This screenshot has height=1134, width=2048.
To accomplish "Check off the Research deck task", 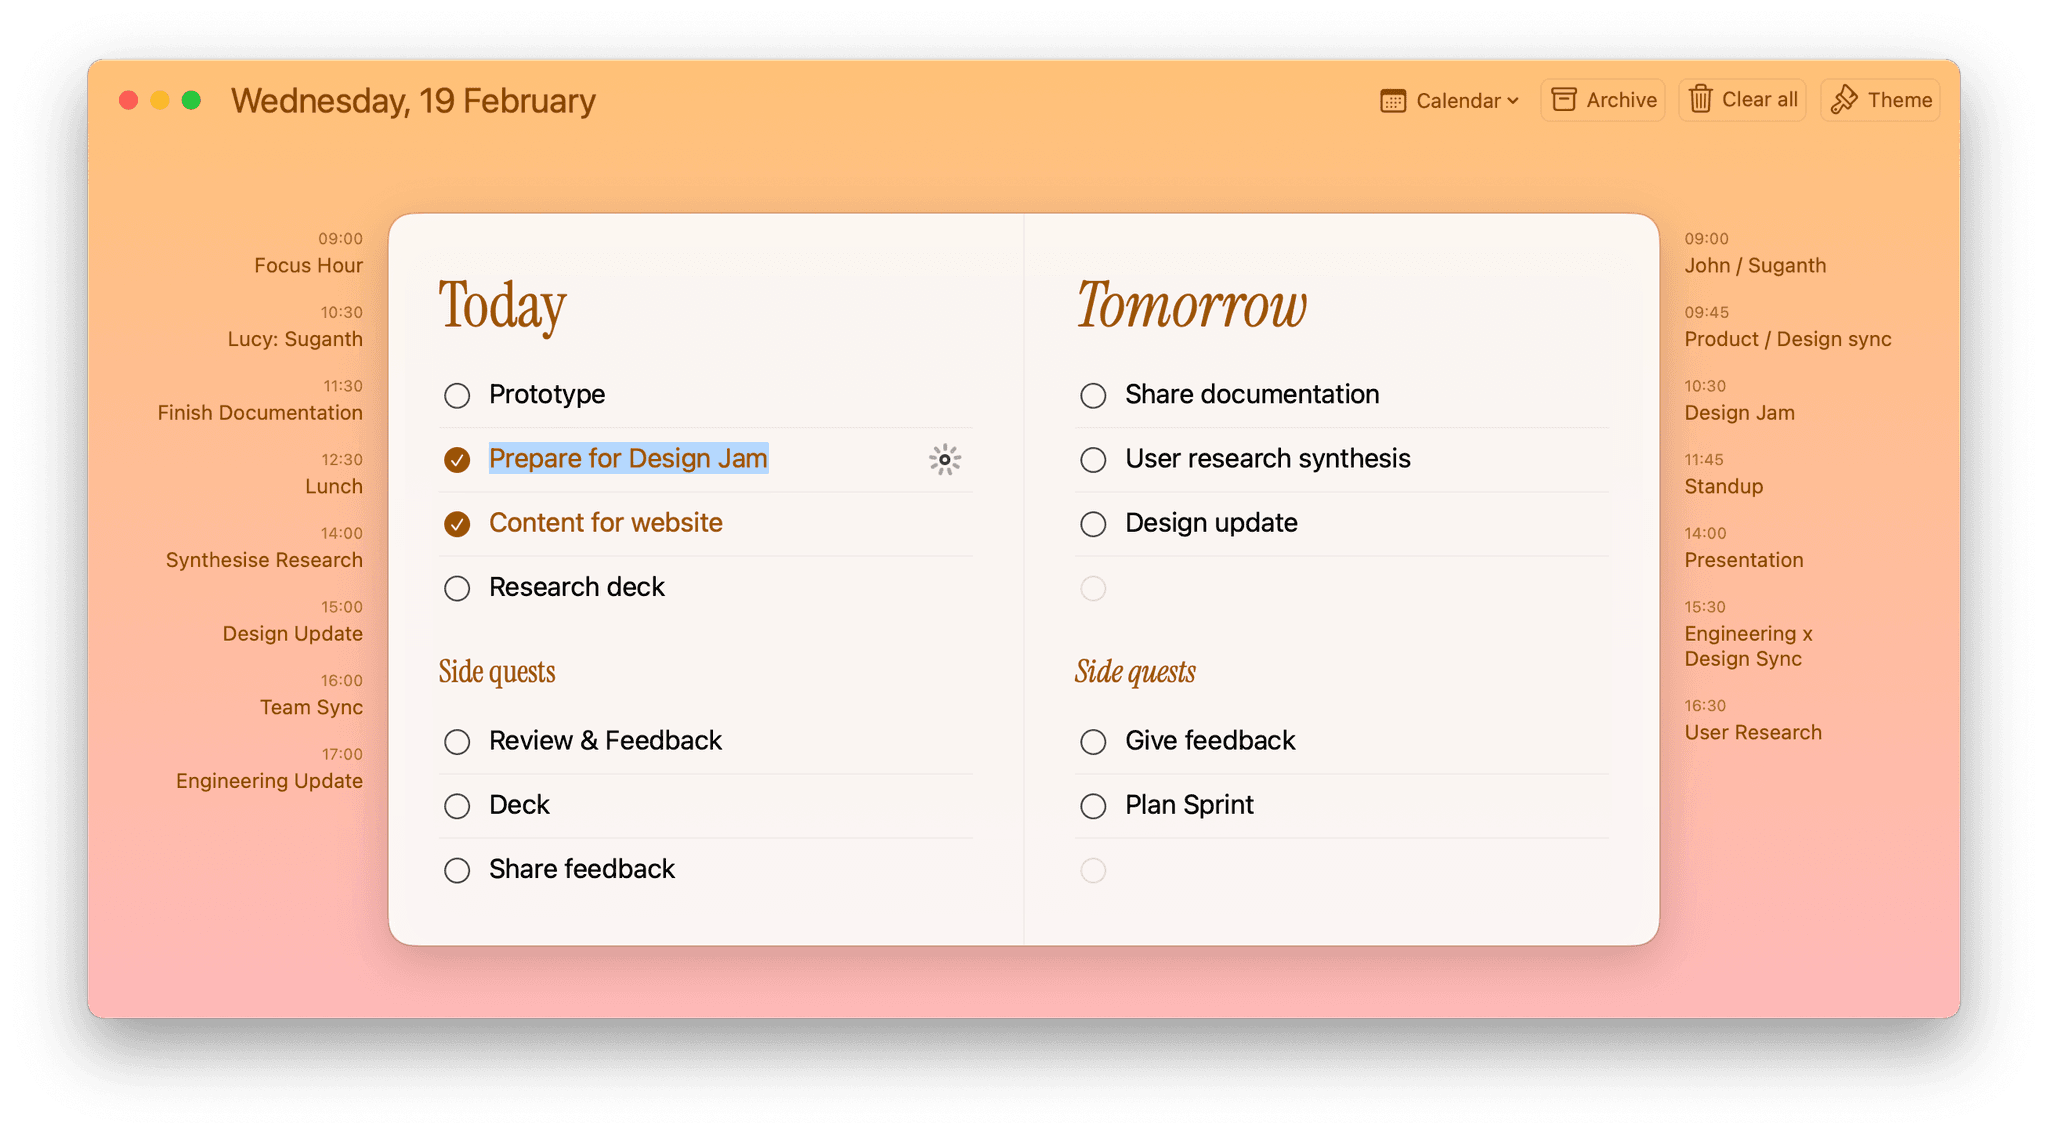I will coord(457,588).
